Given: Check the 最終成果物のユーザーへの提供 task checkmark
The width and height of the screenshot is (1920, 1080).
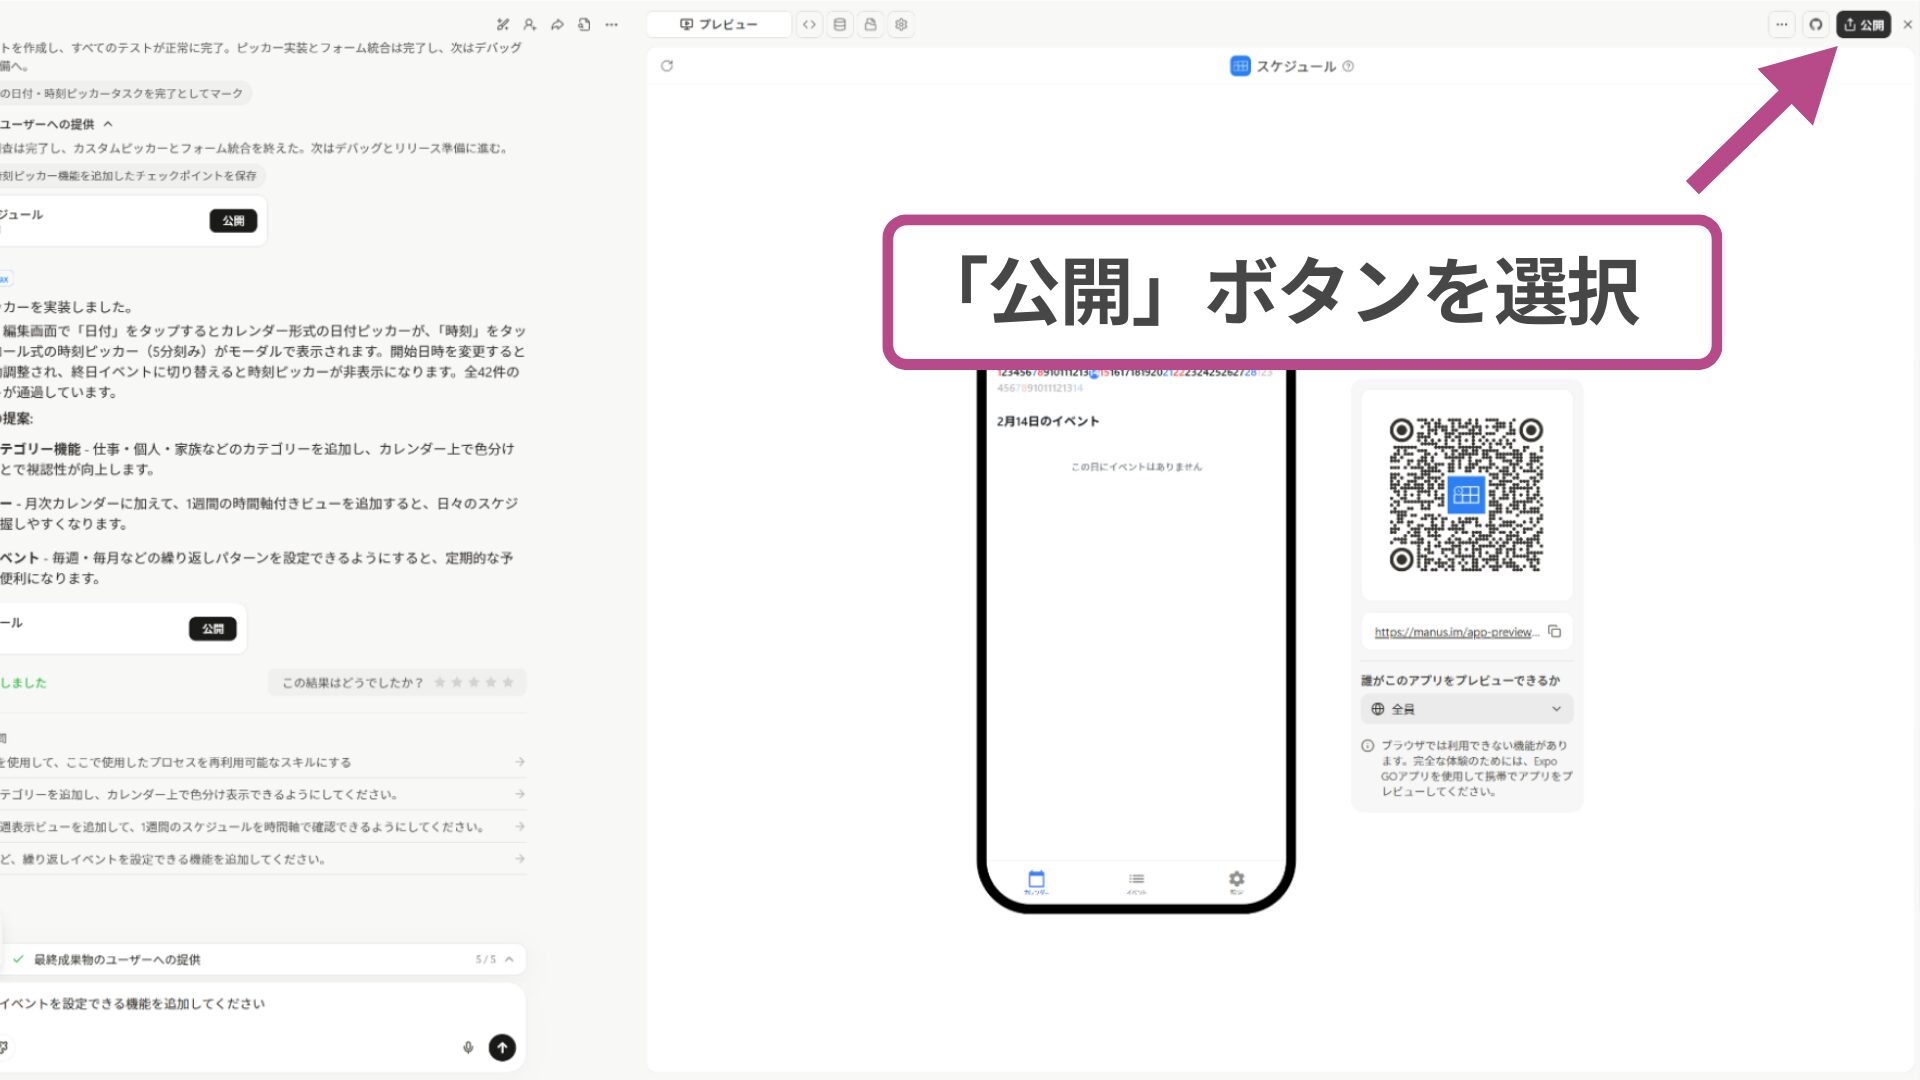Looking at the screenshot, I should 17,959.
